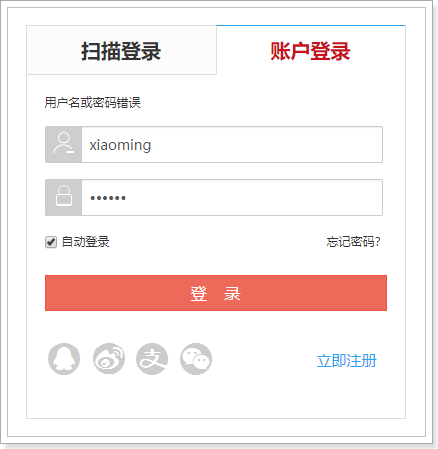Focus the password field with masked dots
The height and width of the screenshot is (449, 438).
232,197
